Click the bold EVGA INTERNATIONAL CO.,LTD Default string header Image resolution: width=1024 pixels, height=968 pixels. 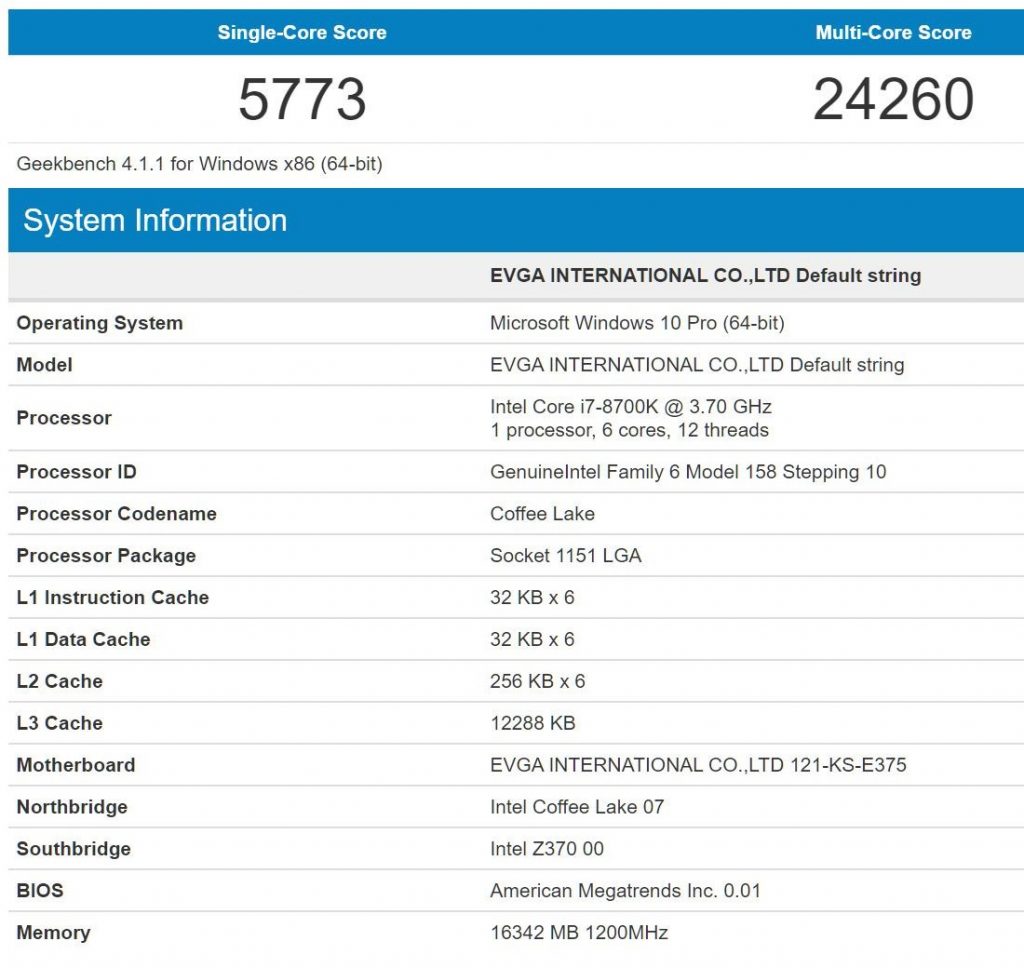[x=705, y=276]
